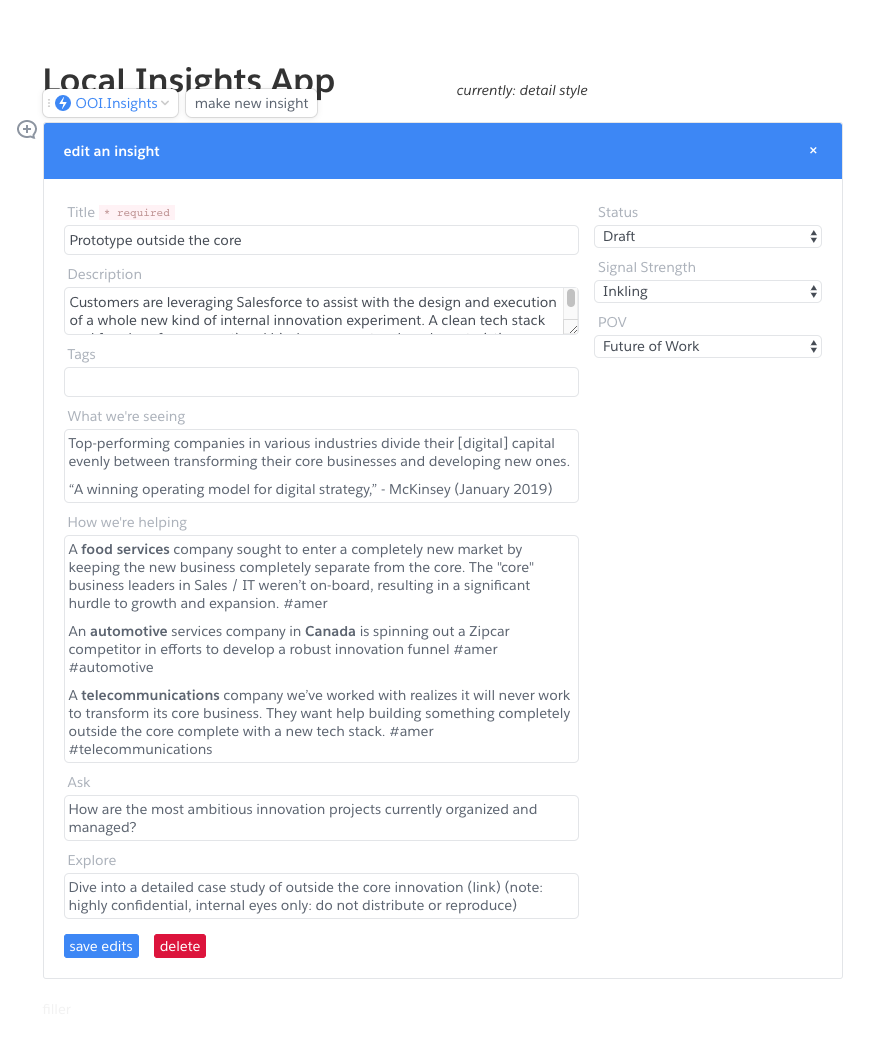Click the red delete button
This screenshot has height=1037, width=891.
180,946
